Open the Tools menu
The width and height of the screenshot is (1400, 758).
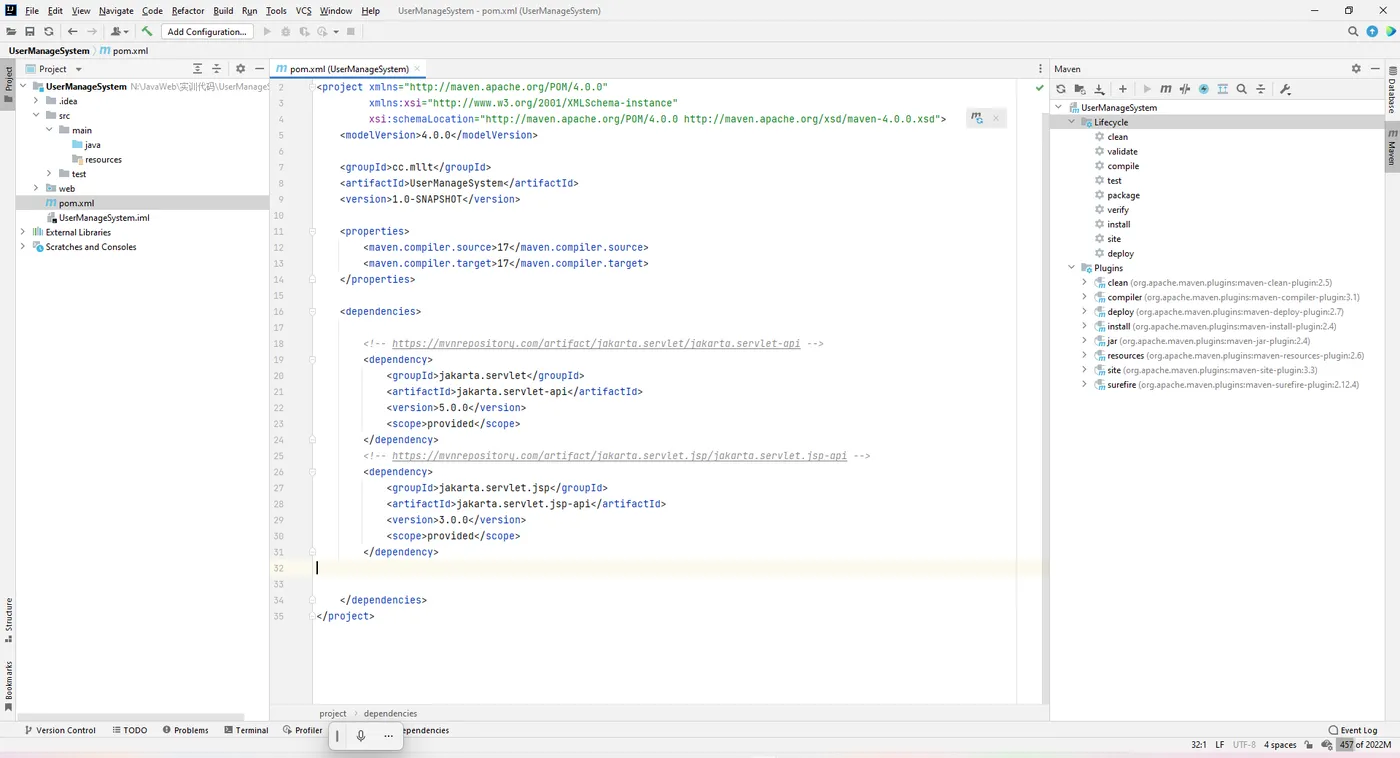point(276,11)
